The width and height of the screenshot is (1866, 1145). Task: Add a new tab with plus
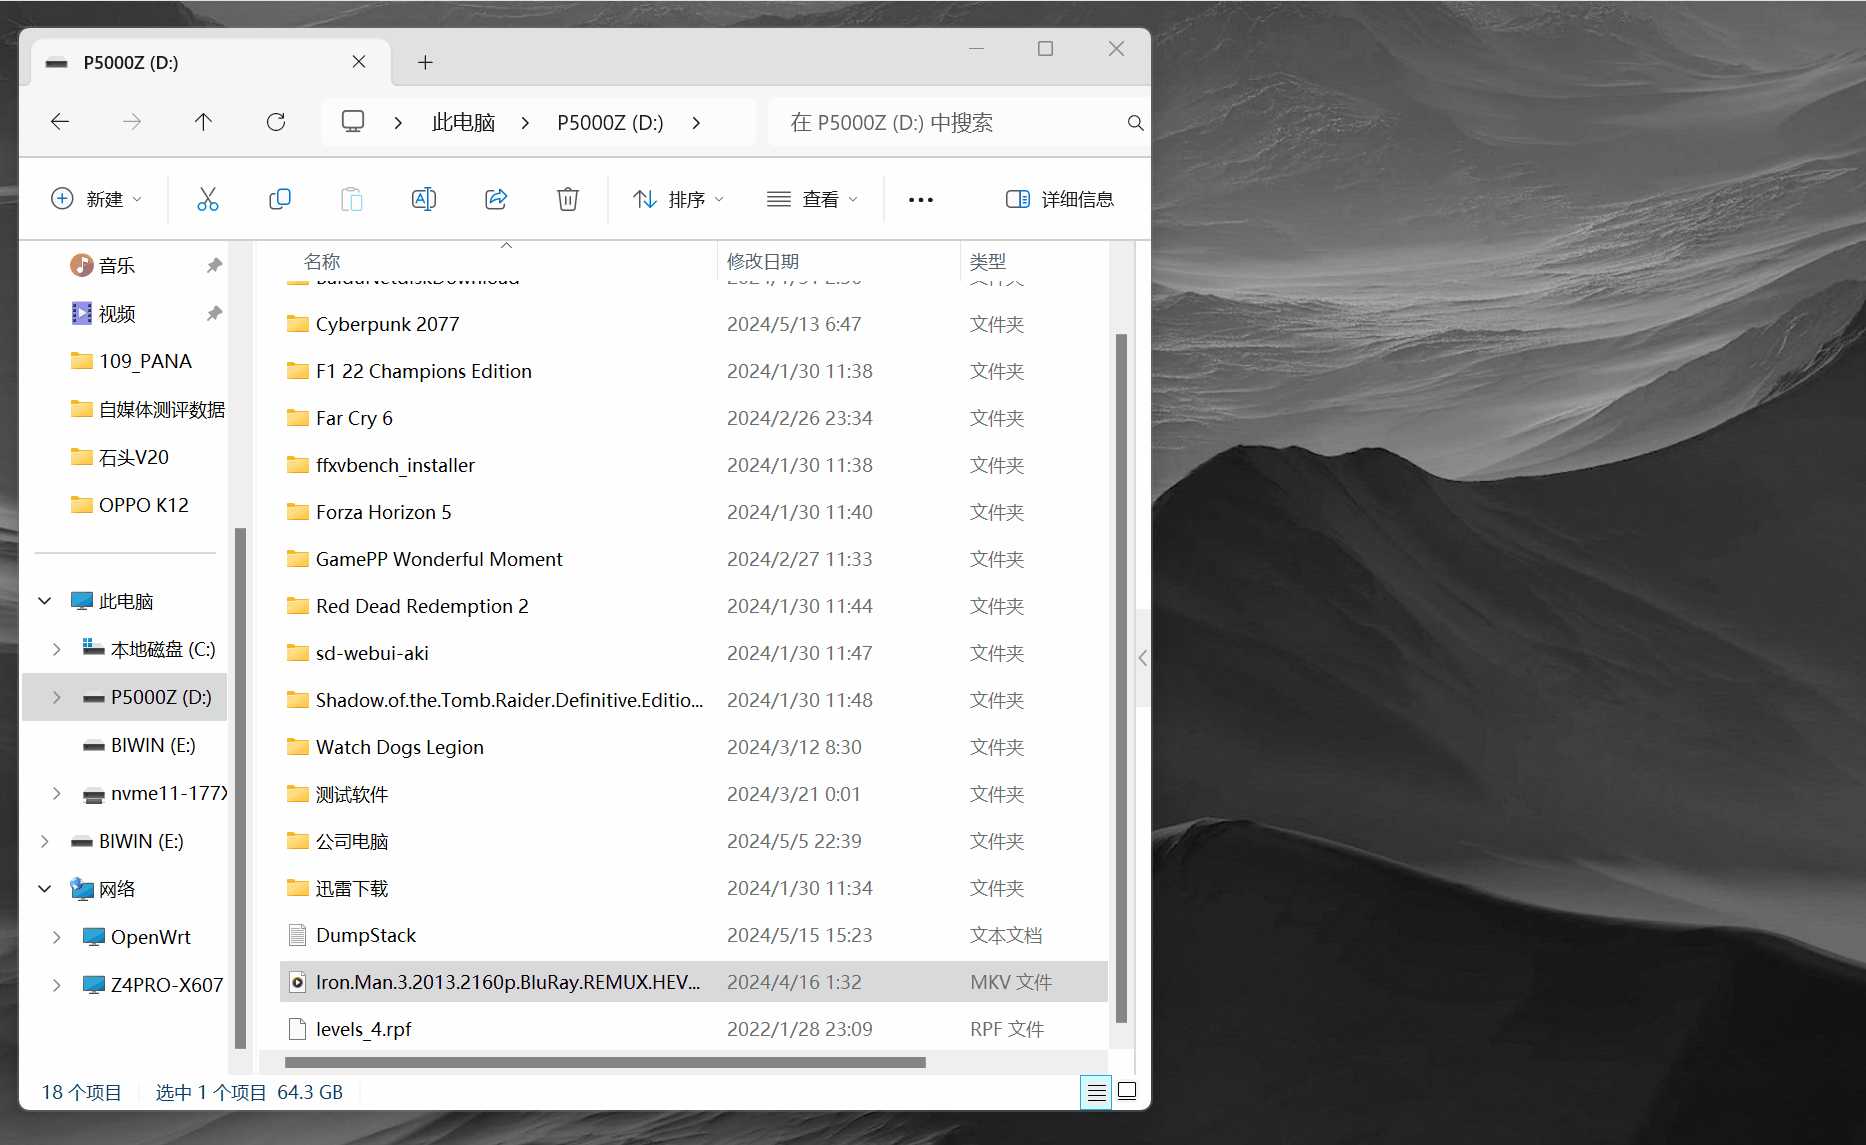click(x=425, y=62)
